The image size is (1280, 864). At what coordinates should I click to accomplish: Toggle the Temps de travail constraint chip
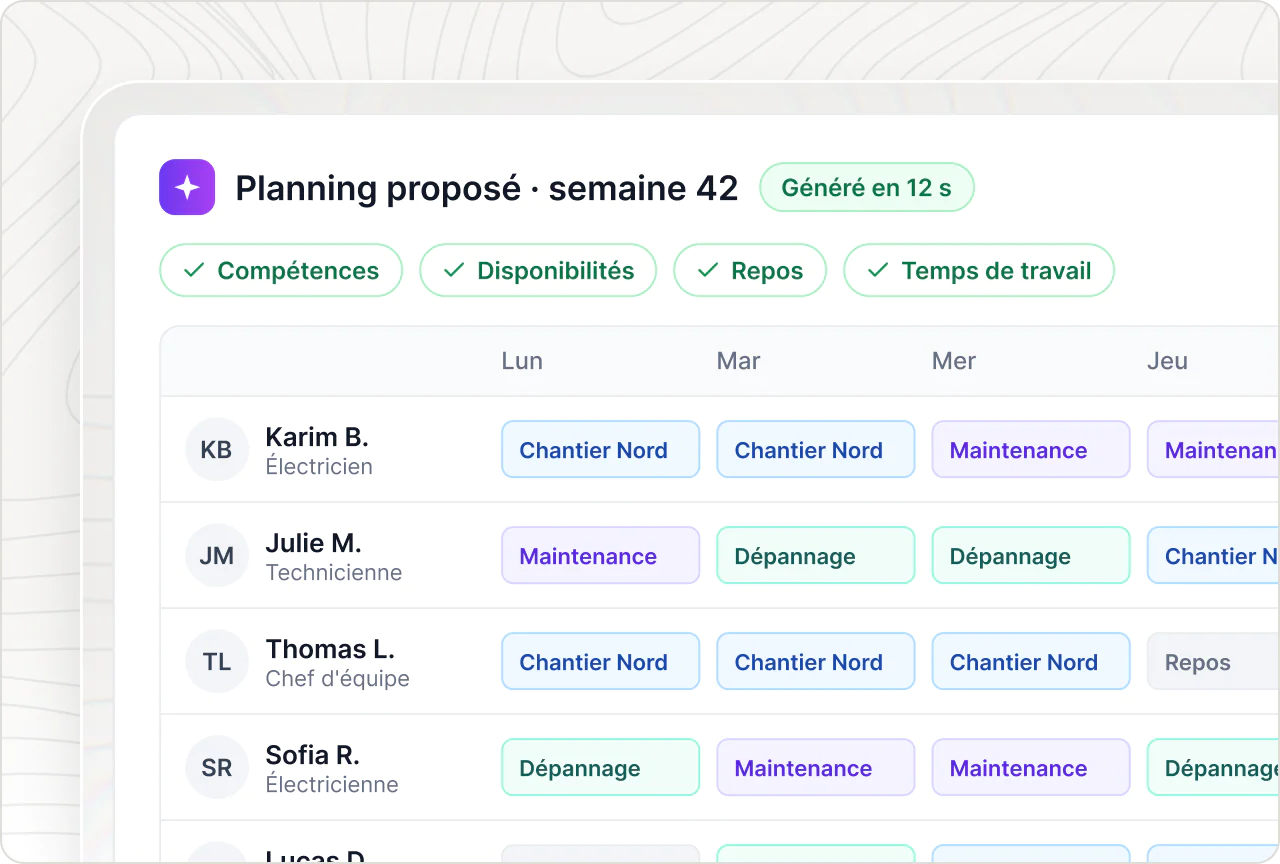(x=979, y=270)
